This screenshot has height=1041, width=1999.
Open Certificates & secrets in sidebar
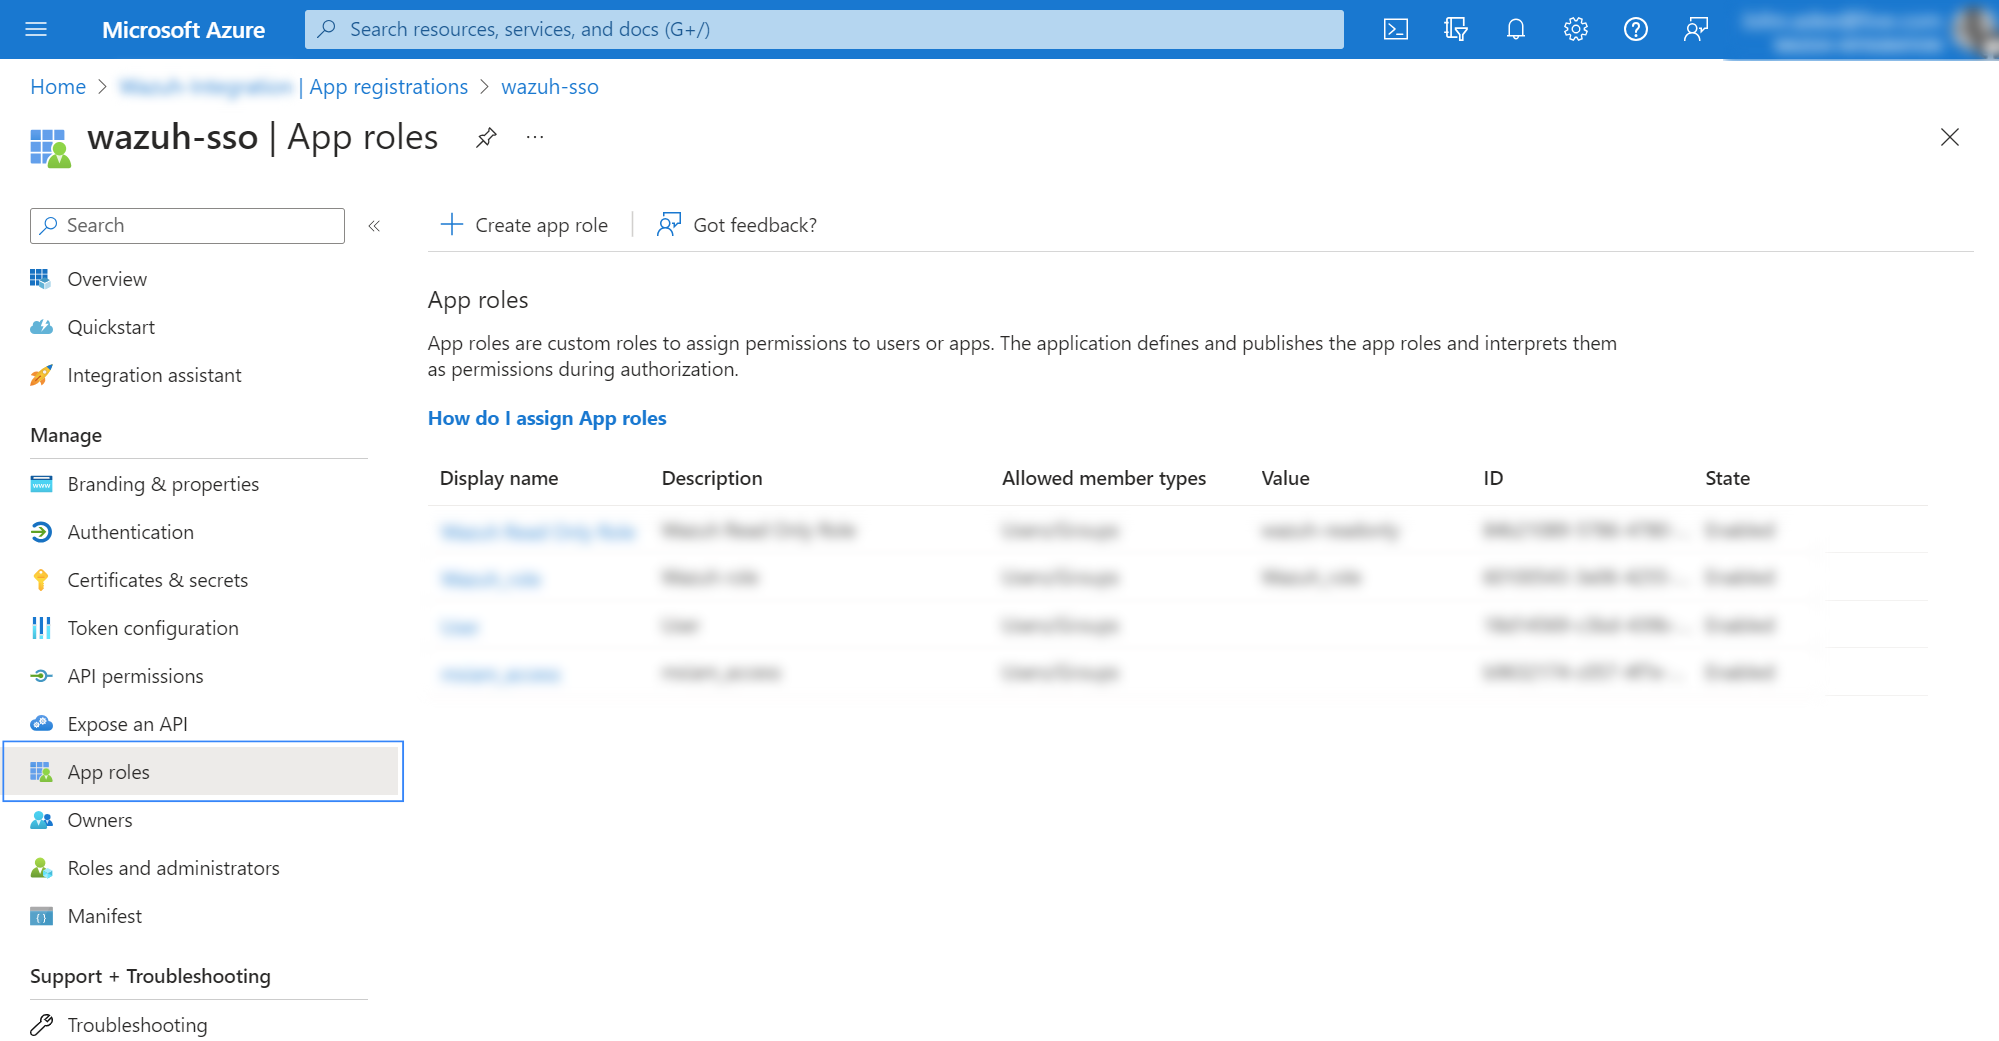click(x=157, y=580)
